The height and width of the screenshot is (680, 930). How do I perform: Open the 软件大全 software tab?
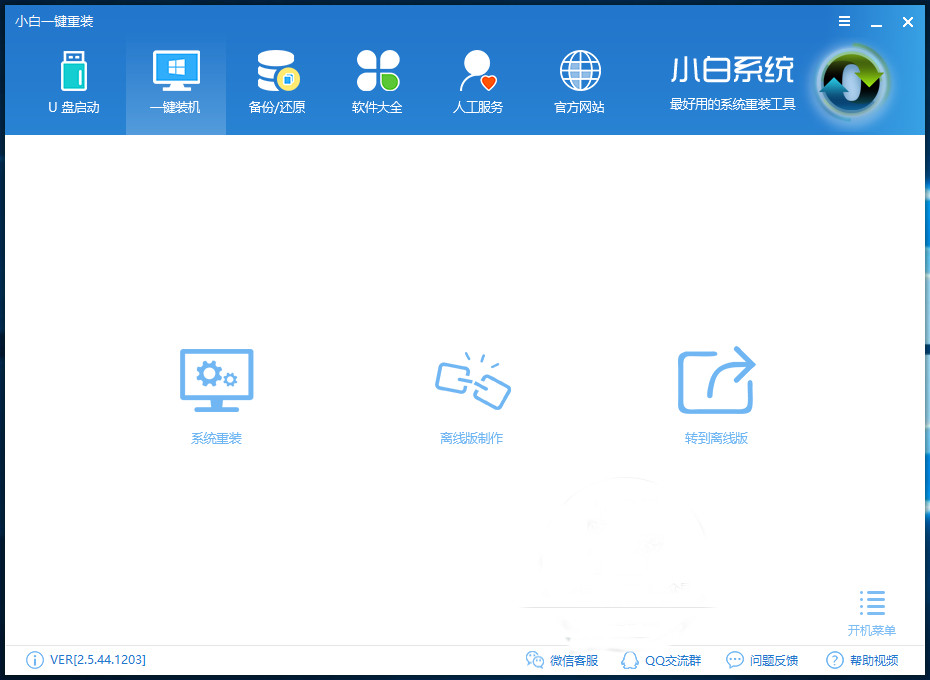377,83
